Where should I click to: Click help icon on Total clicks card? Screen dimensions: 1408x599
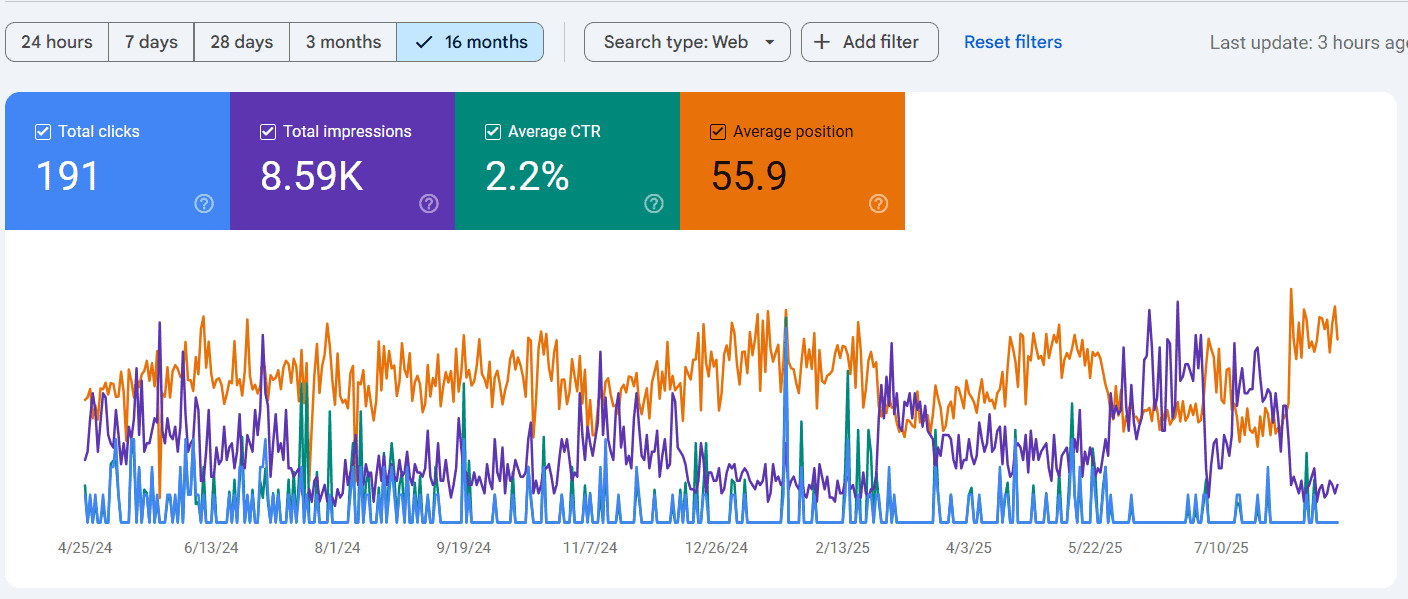coord(204,204)
